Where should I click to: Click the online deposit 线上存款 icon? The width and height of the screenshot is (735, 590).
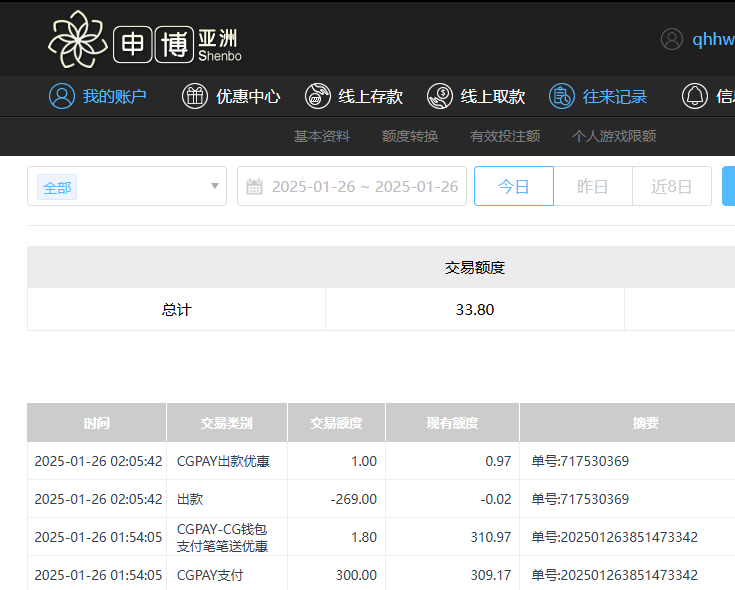318,96
